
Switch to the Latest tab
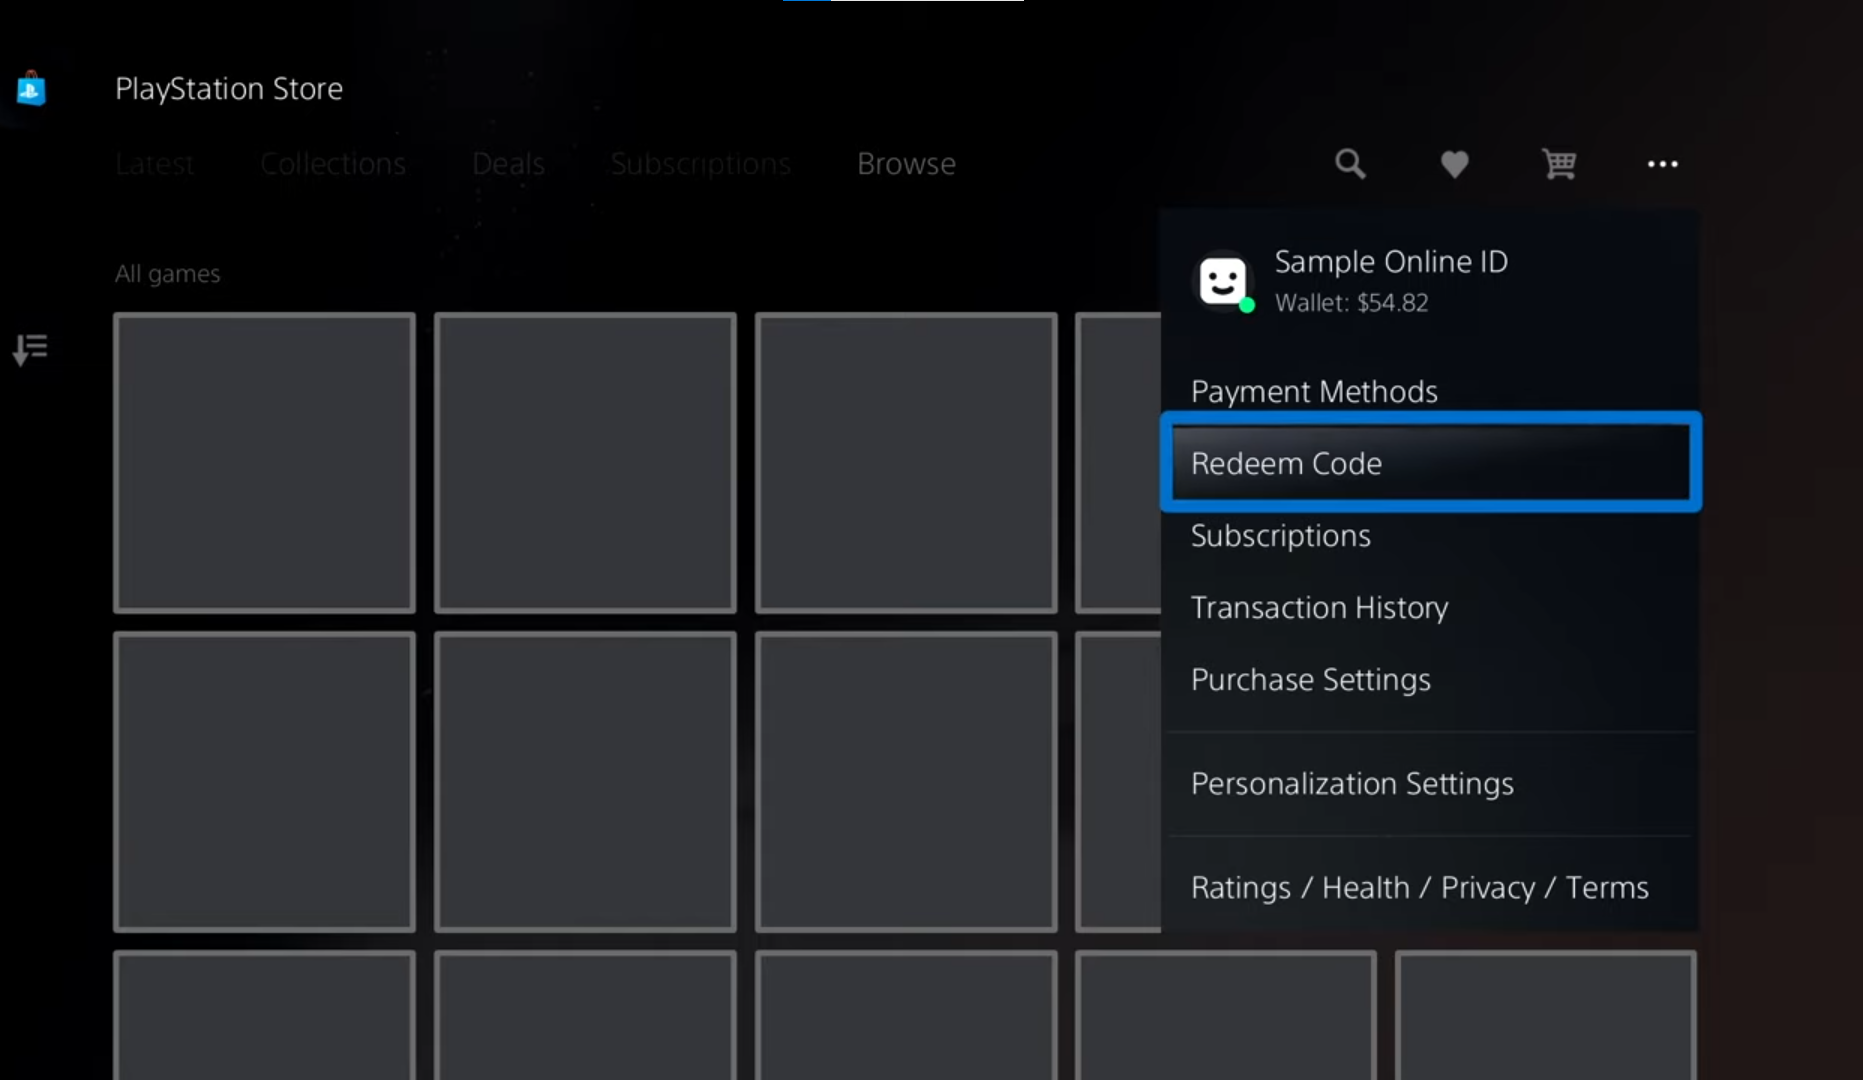(x=155, y=164)
